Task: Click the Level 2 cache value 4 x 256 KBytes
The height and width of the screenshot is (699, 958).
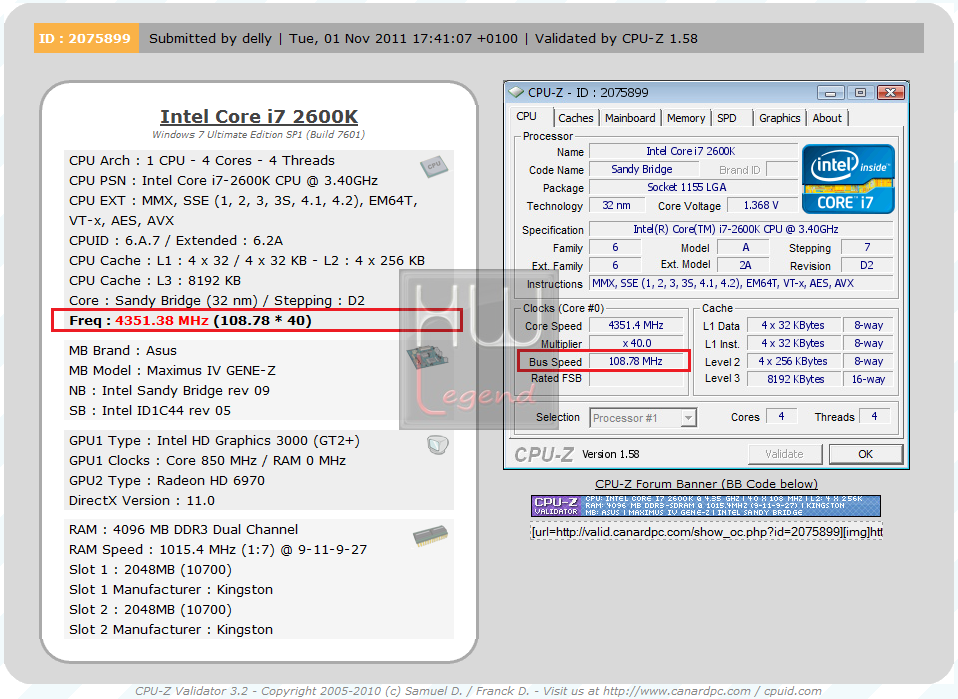Action: coord(793,361)
